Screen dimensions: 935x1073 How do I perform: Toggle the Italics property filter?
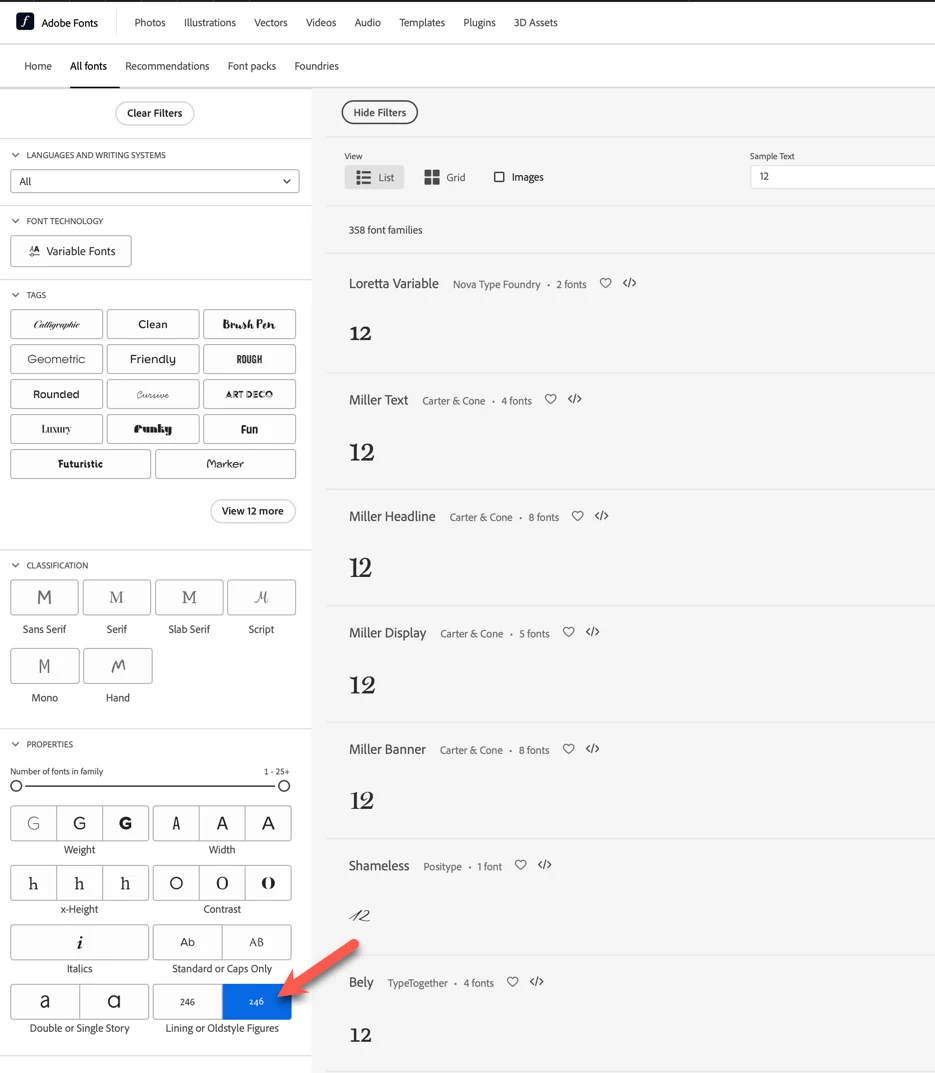tap(79, 942)
